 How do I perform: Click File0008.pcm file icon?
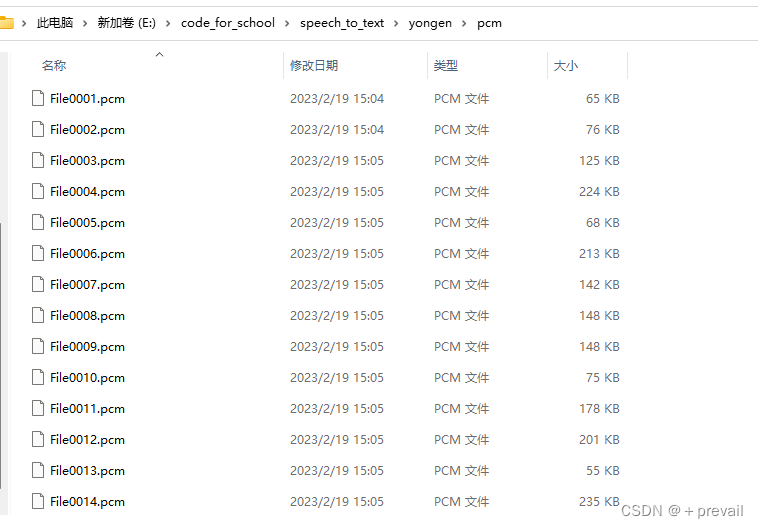[x=38, y=315]
